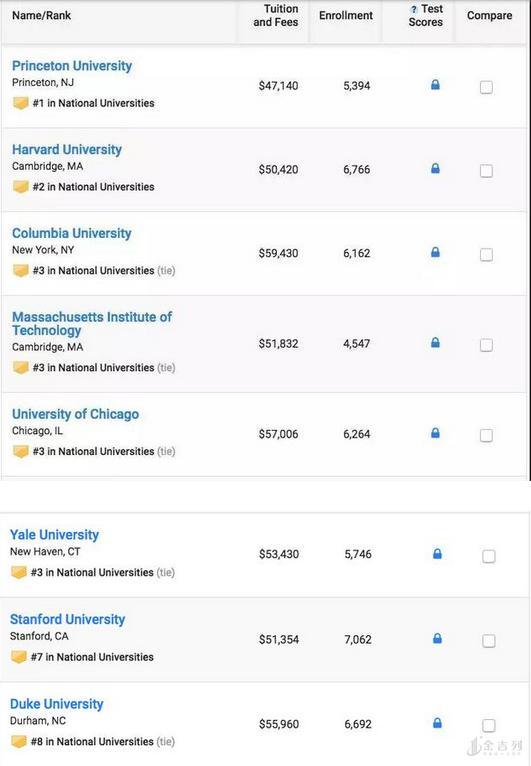Click the question mark help icon beside Test Scores

[x=414, y=9]
